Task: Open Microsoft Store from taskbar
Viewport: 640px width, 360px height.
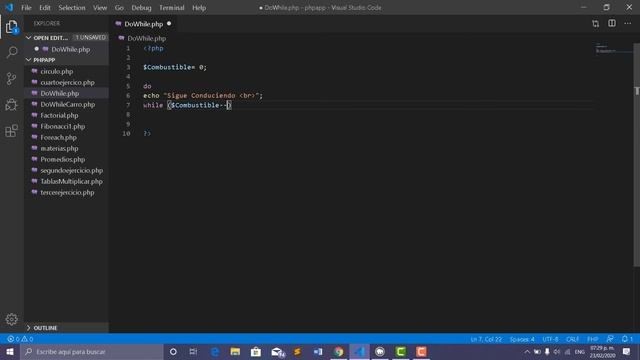Action: tap(256, 351)
